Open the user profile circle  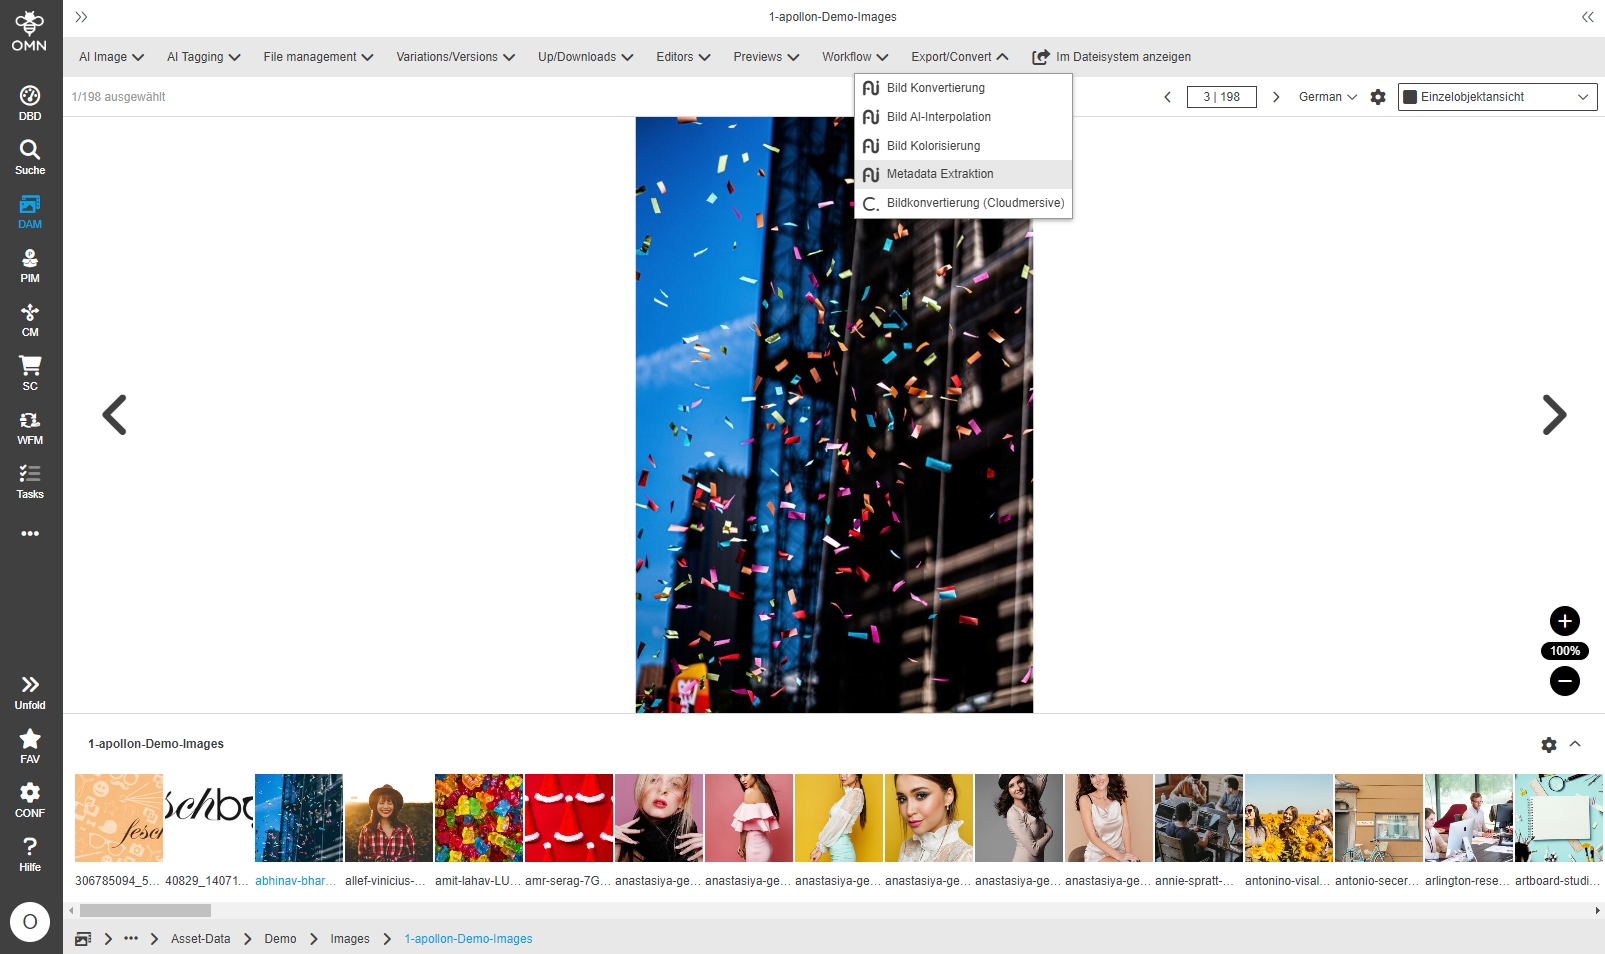coord(30,922)
